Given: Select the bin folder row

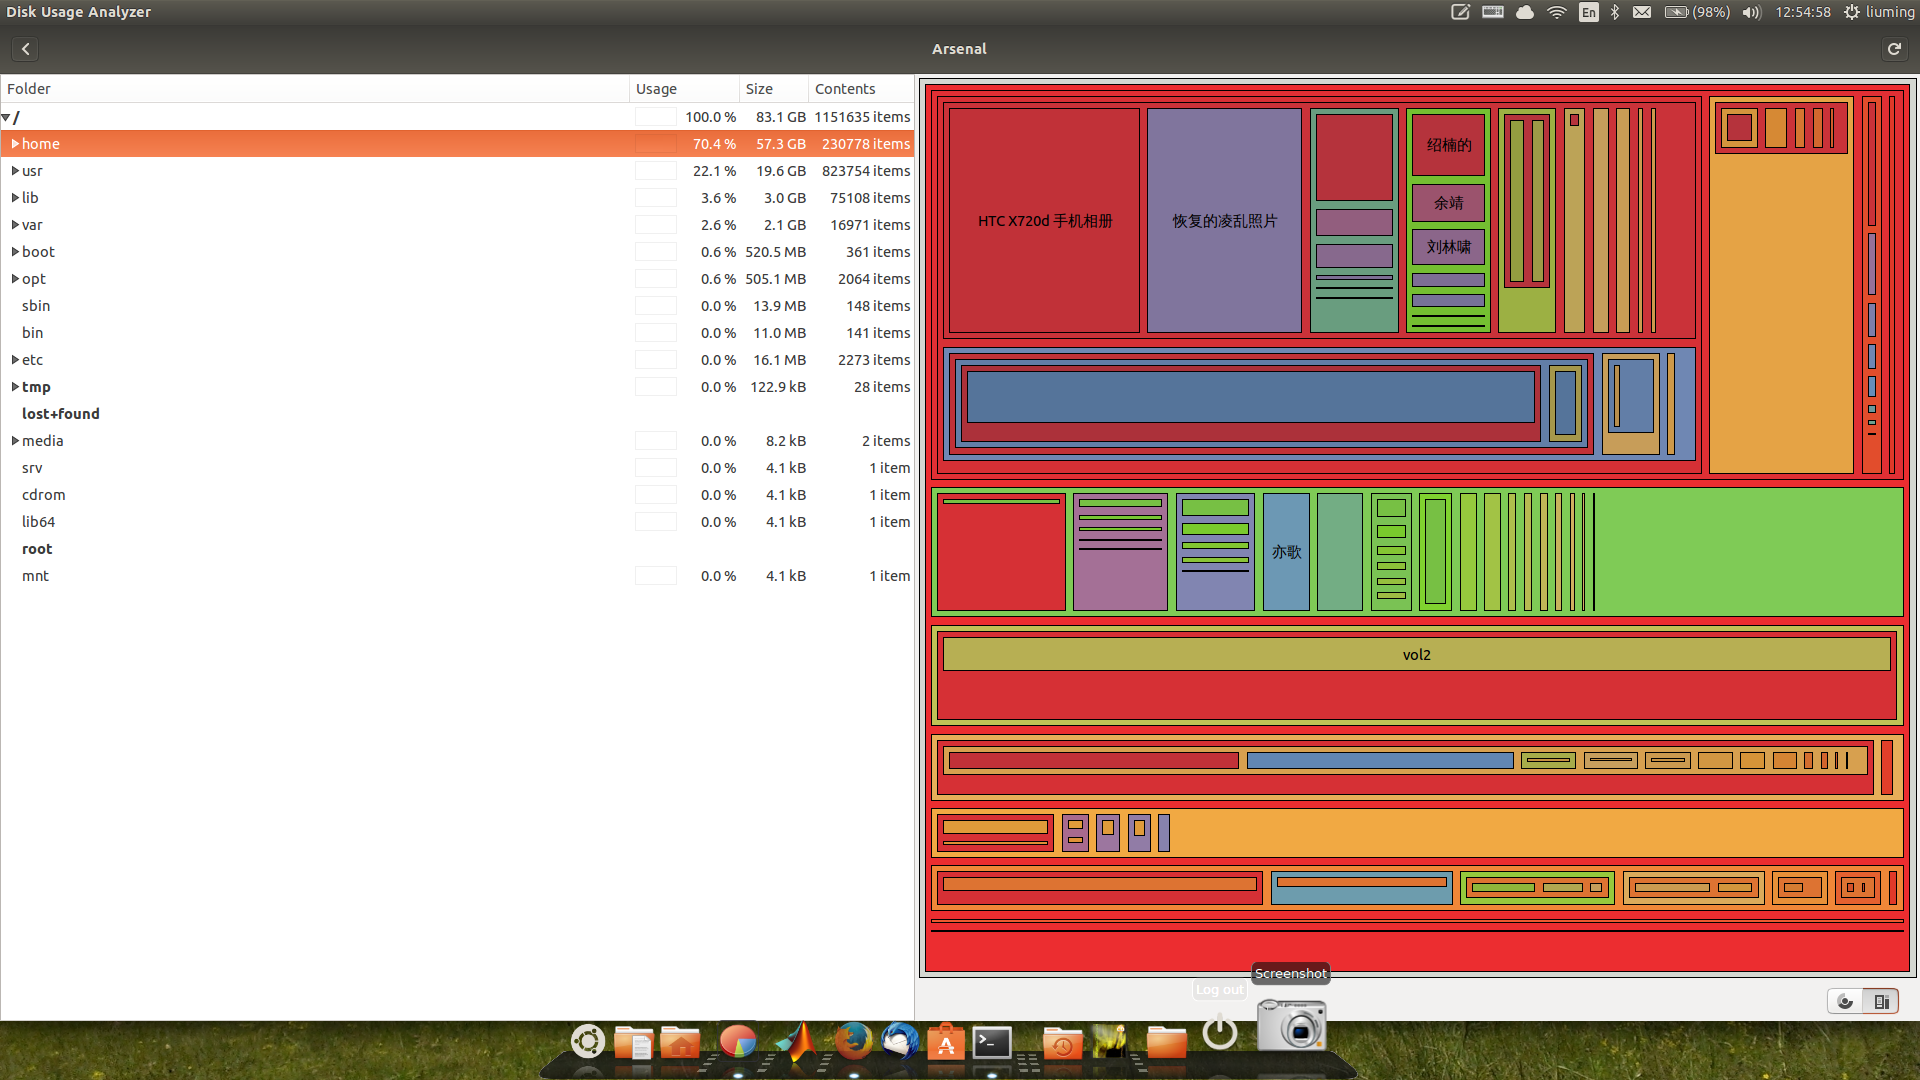Looking at the screenshot, I should pyautogui.click(x=457, y=333).
